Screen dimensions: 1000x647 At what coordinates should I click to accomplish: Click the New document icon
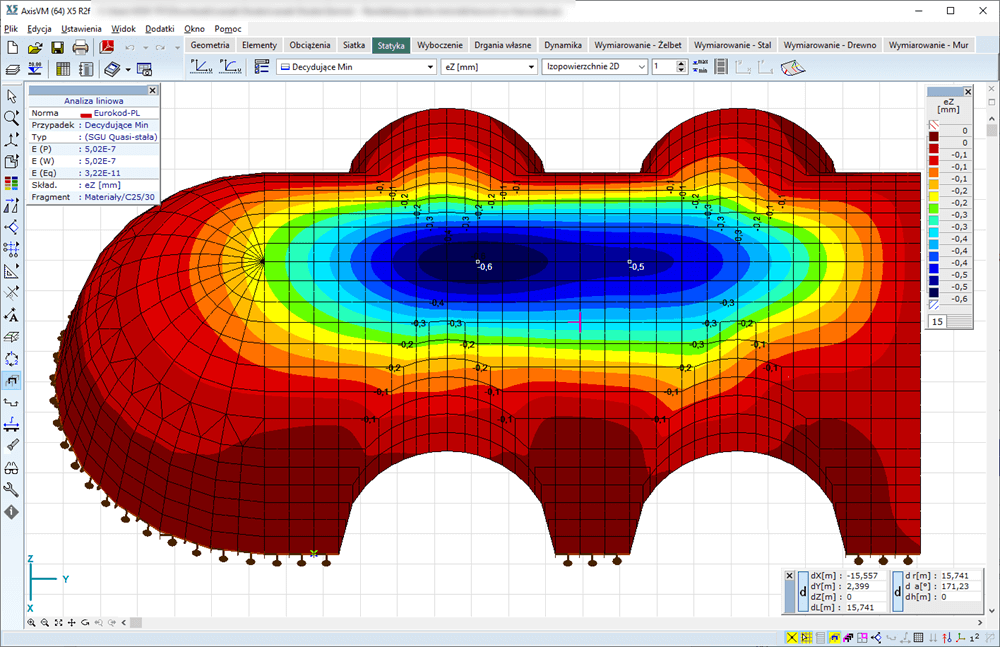click(x=12, y=47)
